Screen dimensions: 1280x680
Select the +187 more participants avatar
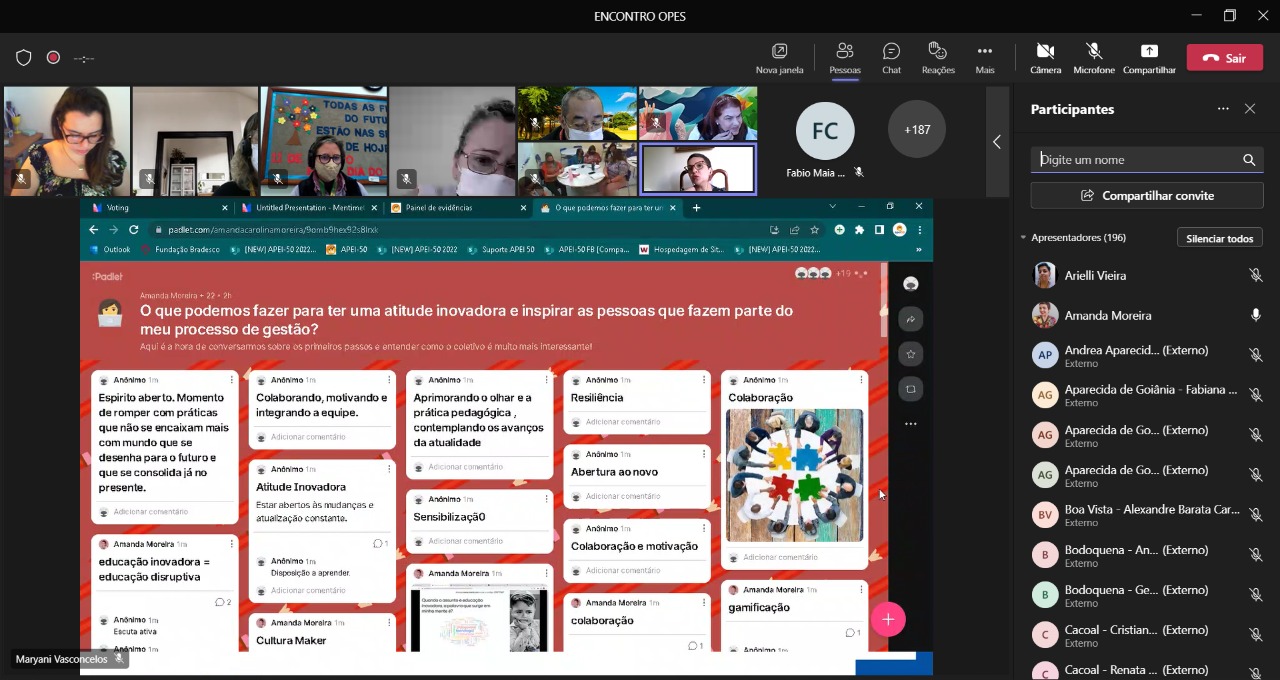[x=916, y=130]
